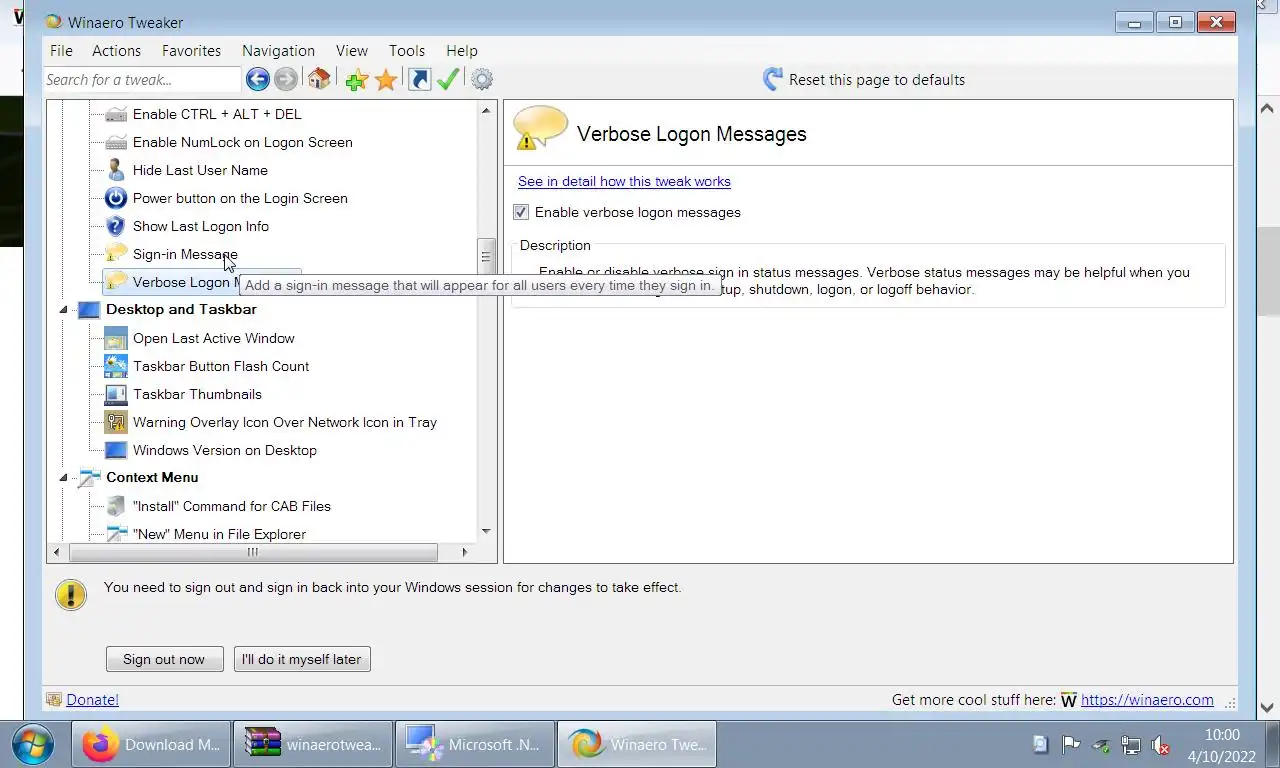Open the Favorites menu
Screen dimensions: 1280x768
(191, 51)
